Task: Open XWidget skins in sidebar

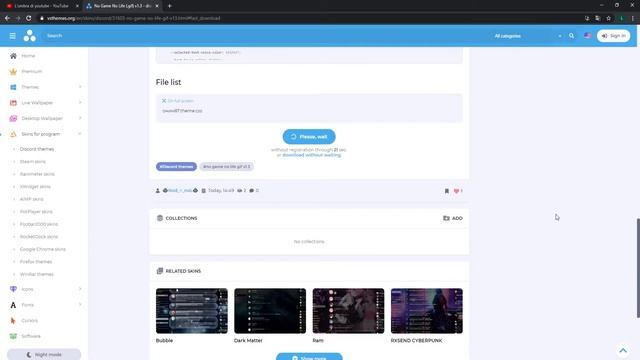Action: pos(35,187)
